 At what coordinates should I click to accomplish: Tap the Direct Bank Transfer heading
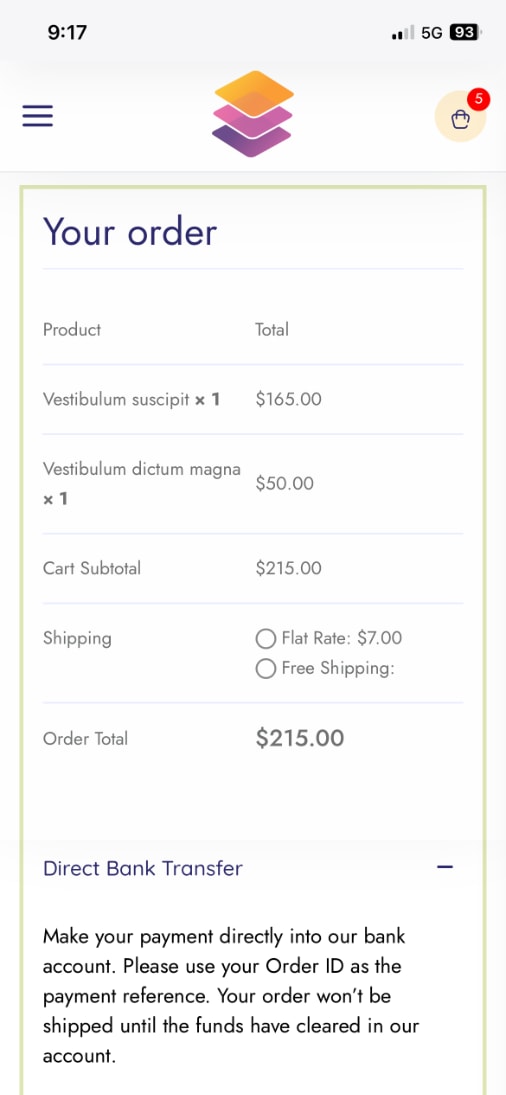pyautogui.click(x=143, y=868)
